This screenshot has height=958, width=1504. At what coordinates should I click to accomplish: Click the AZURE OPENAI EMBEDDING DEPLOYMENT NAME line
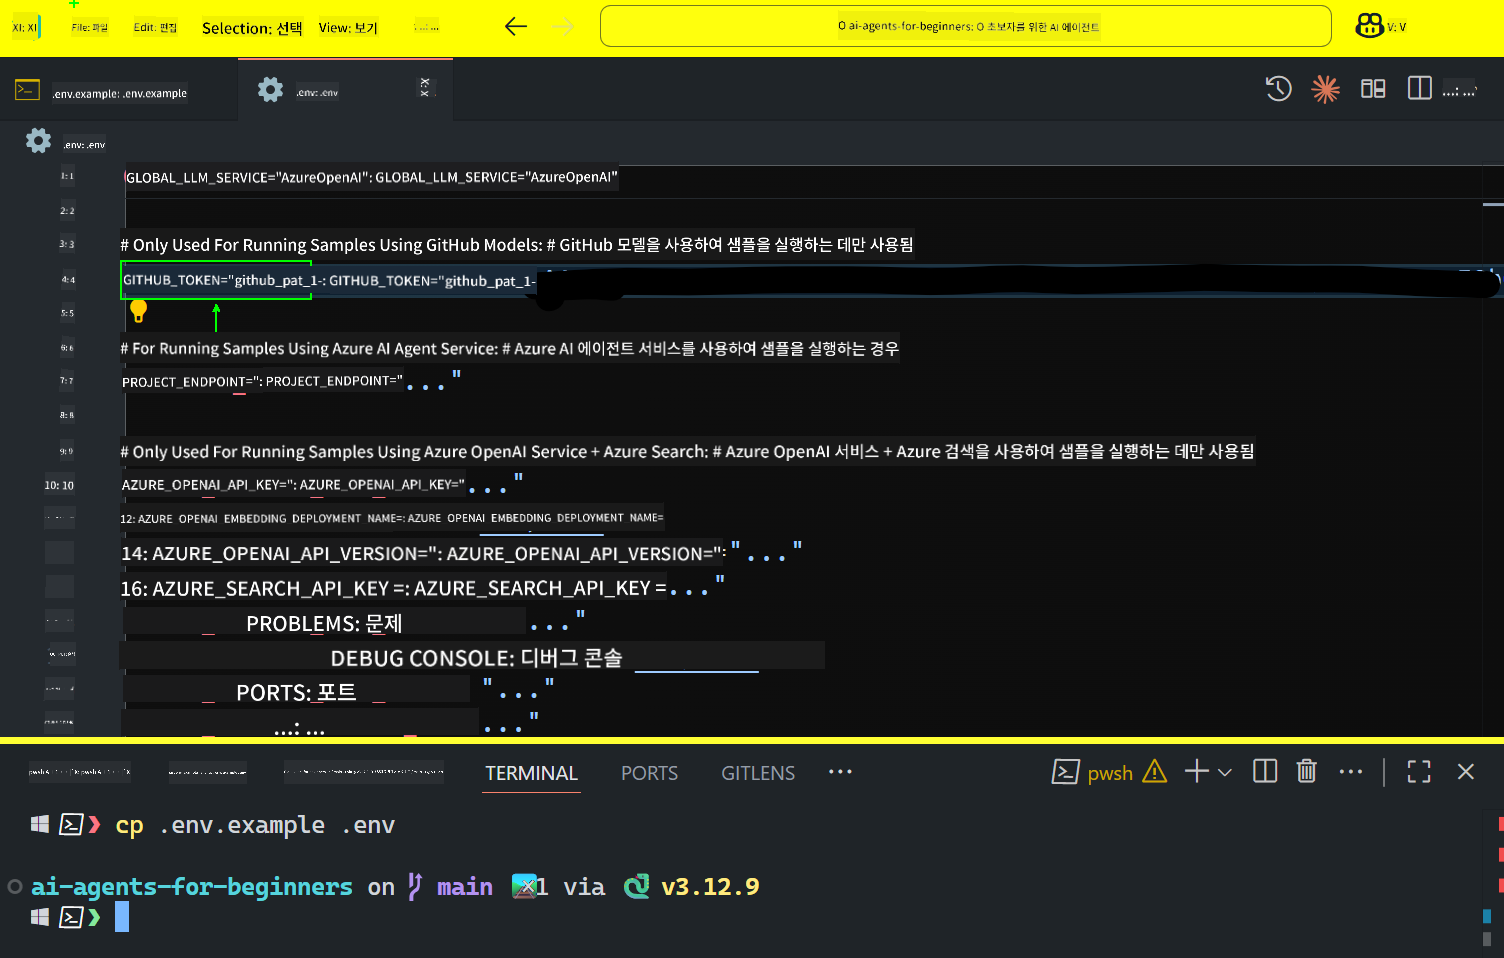tap(392, 519)
